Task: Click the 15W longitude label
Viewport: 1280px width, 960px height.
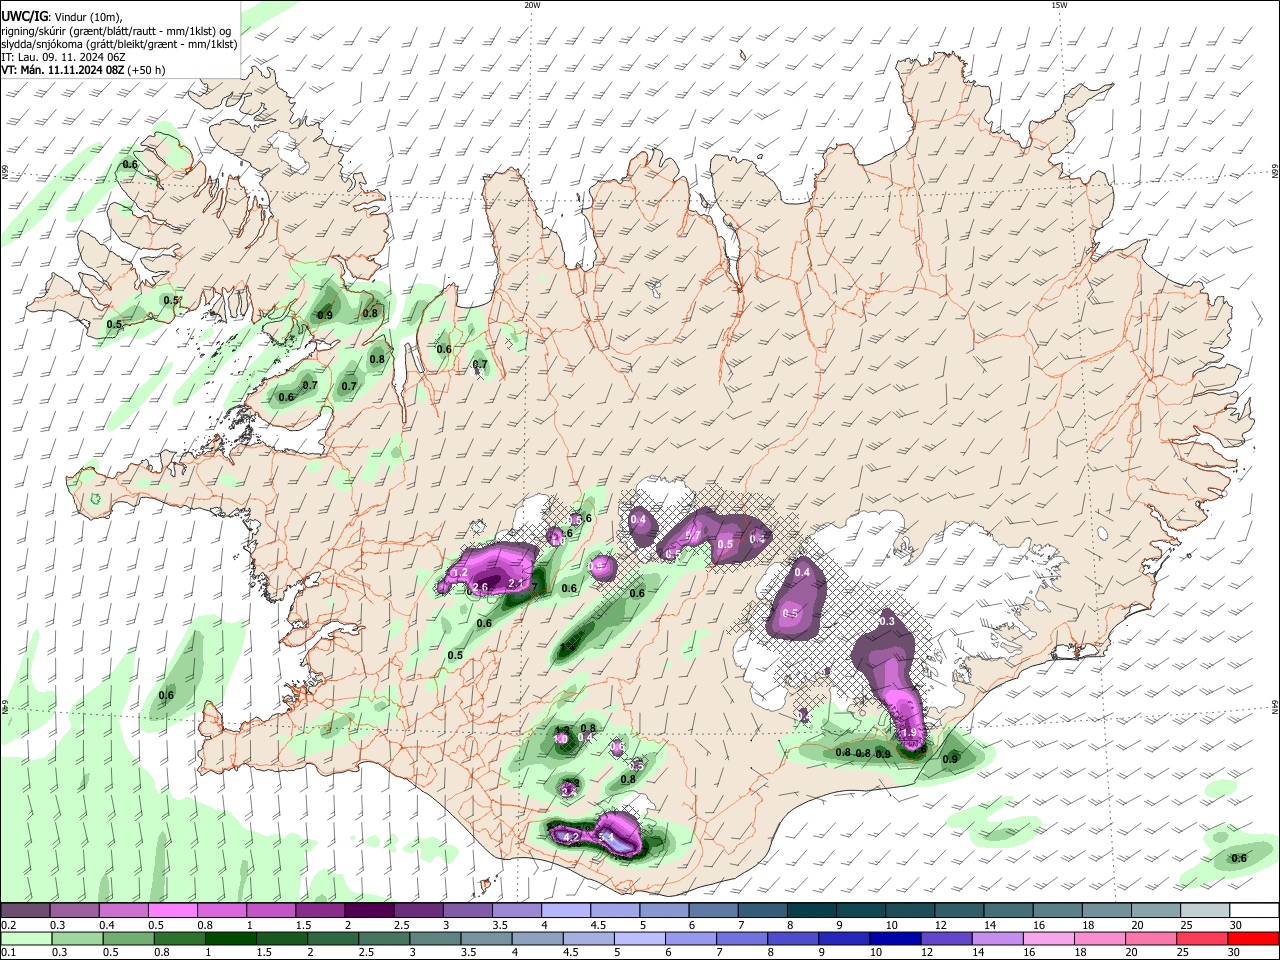Action: coord(1059,5)
